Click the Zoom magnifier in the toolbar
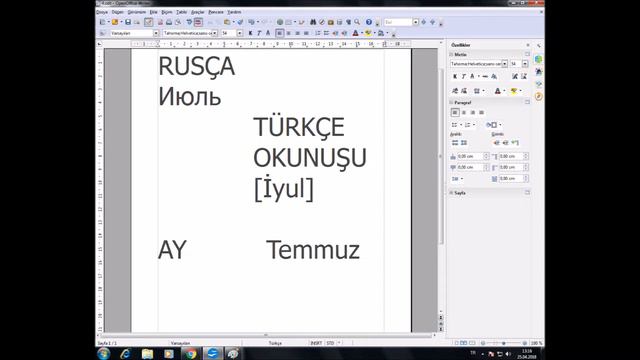Viewport: 640px width, 360px height. click(x=357, y=22)
